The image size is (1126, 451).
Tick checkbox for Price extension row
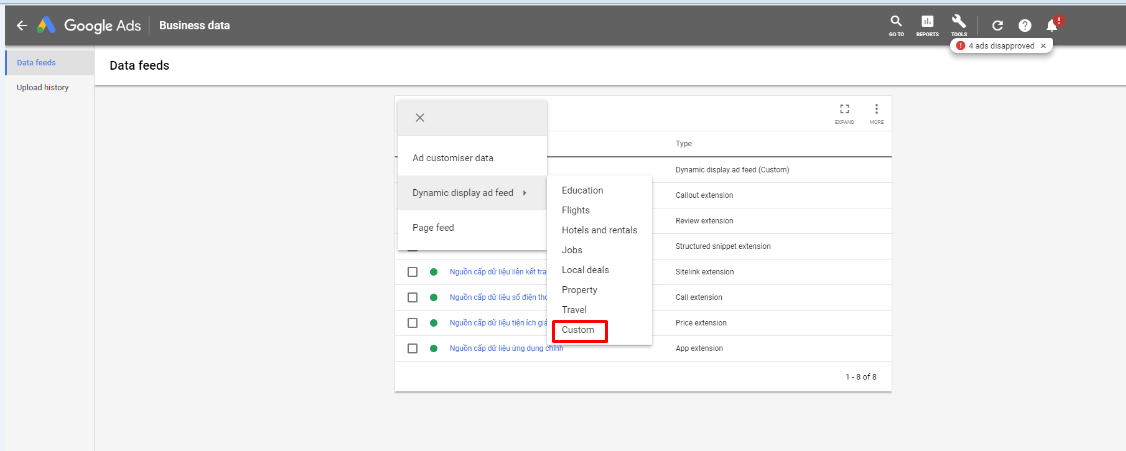click(412, 323)
